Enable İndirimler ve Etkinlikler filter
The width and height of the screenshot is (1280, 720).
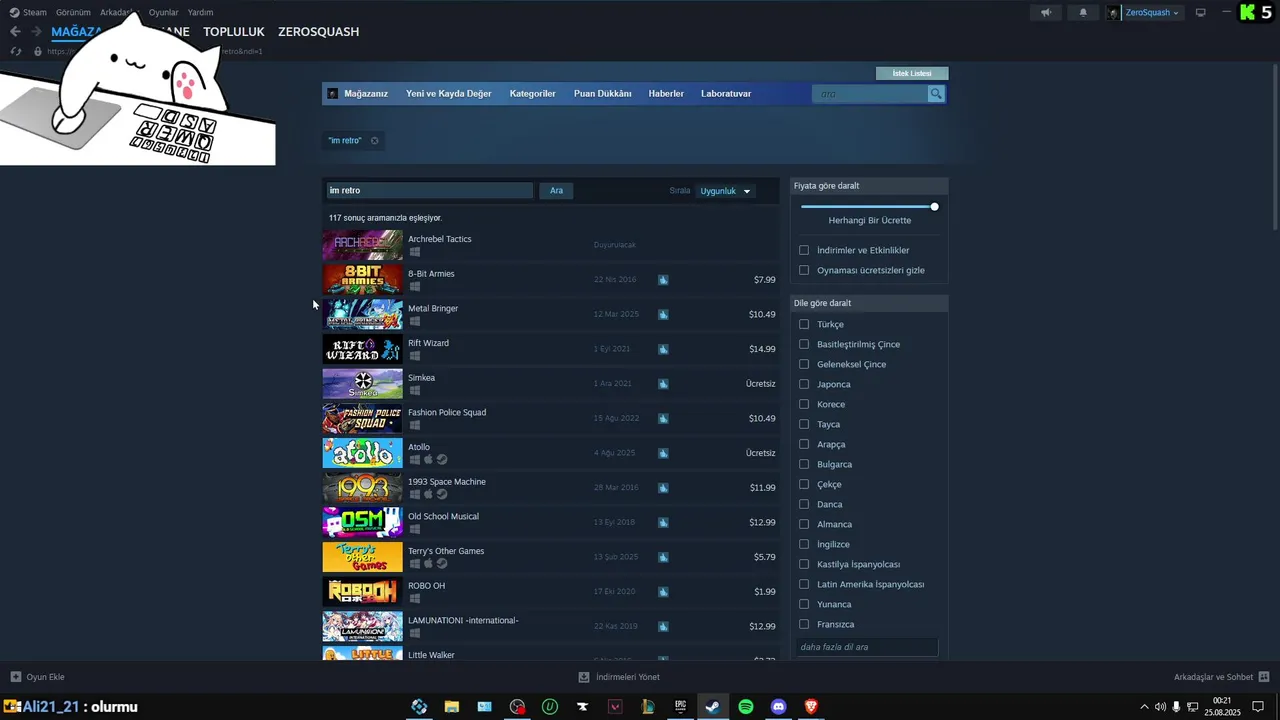pos(804,250)
